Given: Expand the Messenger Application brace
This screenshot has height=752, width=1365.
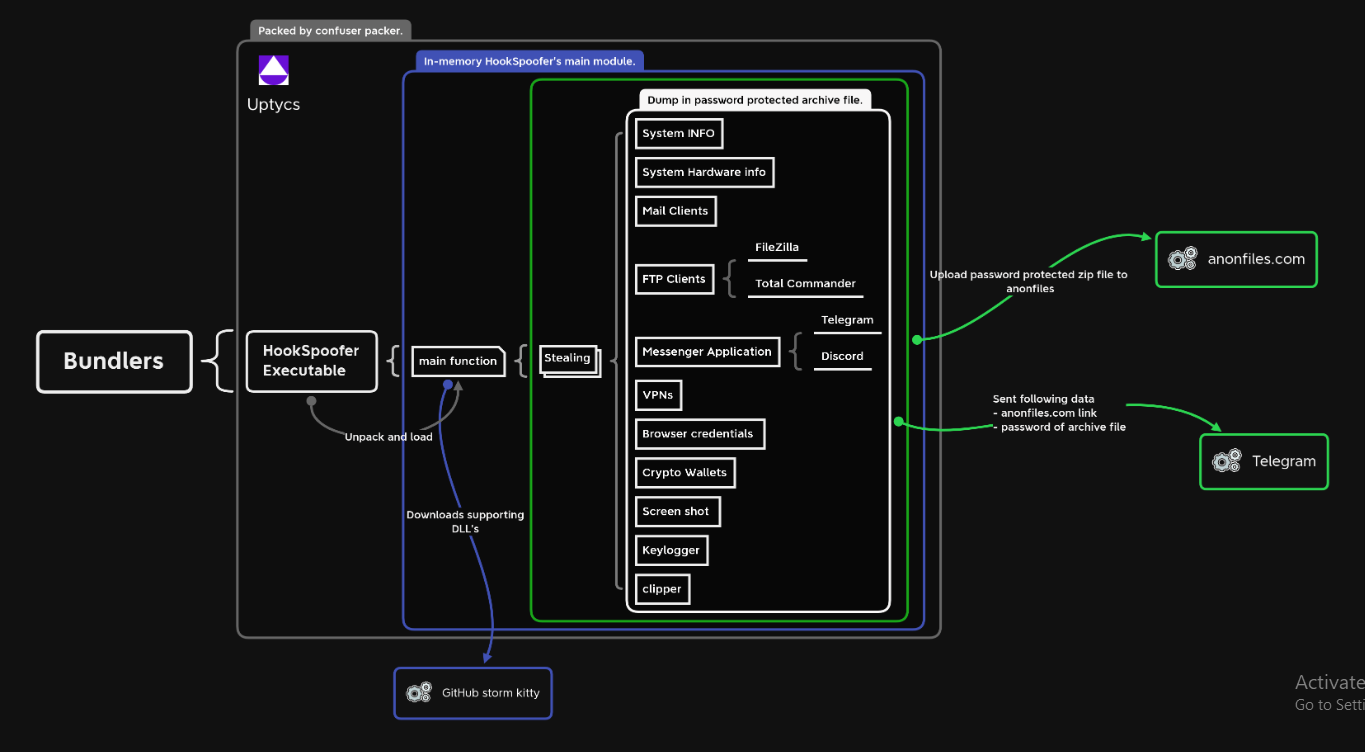Looking at the screenshot, I should (796, 352).
